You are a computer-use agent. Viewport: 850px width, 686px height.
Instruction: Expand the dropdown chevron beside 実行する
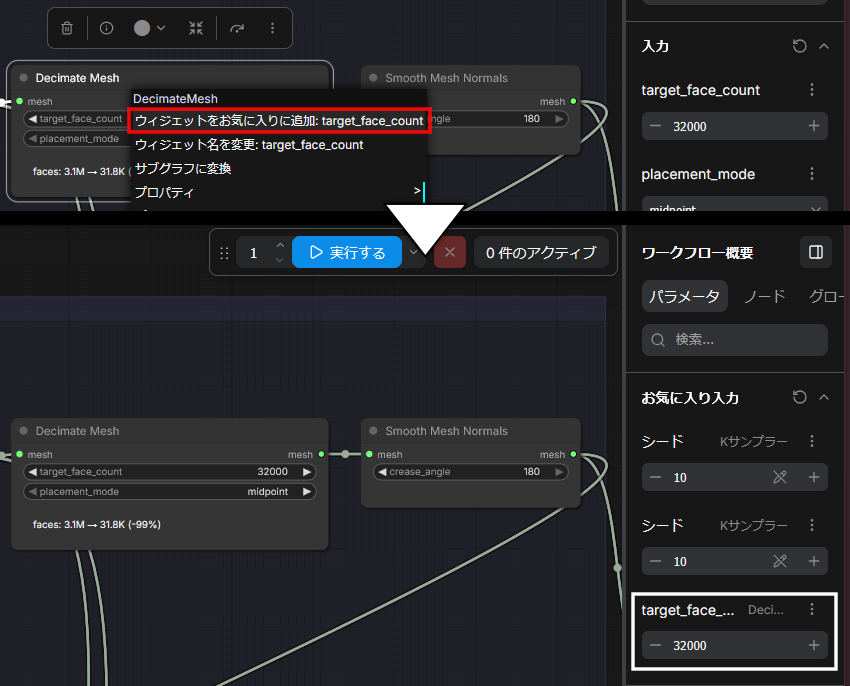point(414,252)
